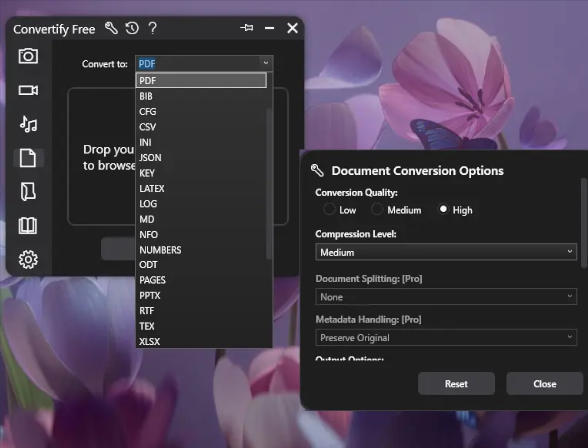Close the Convertify Free window
Viewport: 588px width, 448px height.
coord(292,28)
